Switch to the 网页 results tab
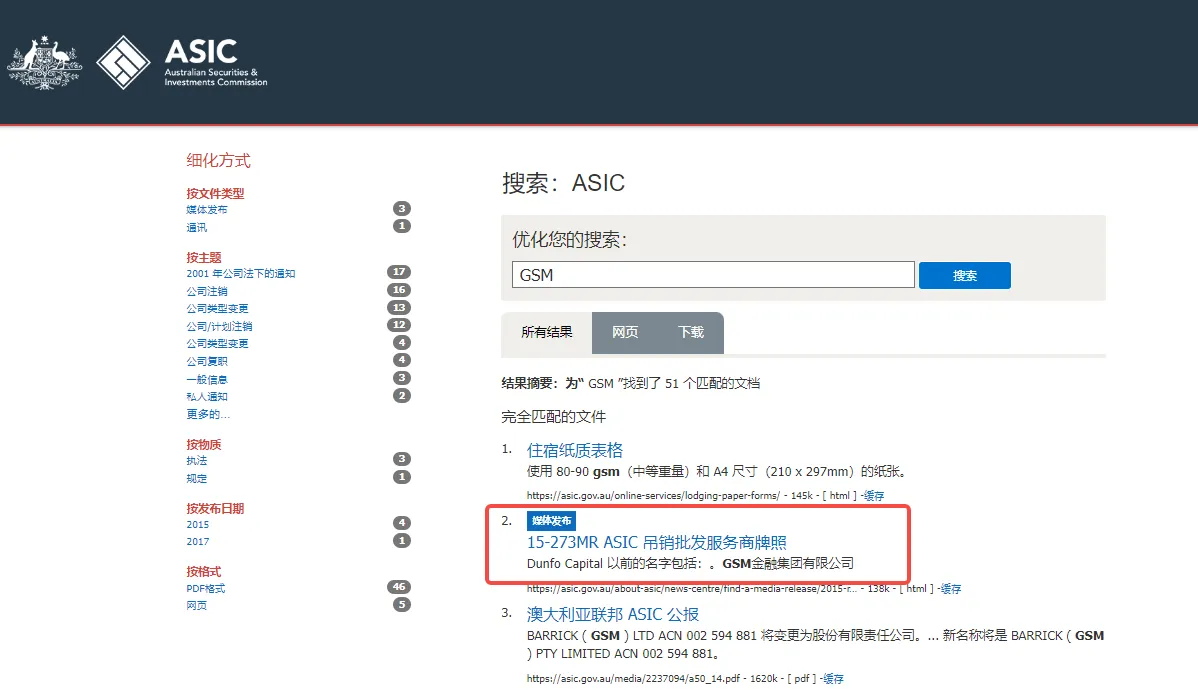 625,332
